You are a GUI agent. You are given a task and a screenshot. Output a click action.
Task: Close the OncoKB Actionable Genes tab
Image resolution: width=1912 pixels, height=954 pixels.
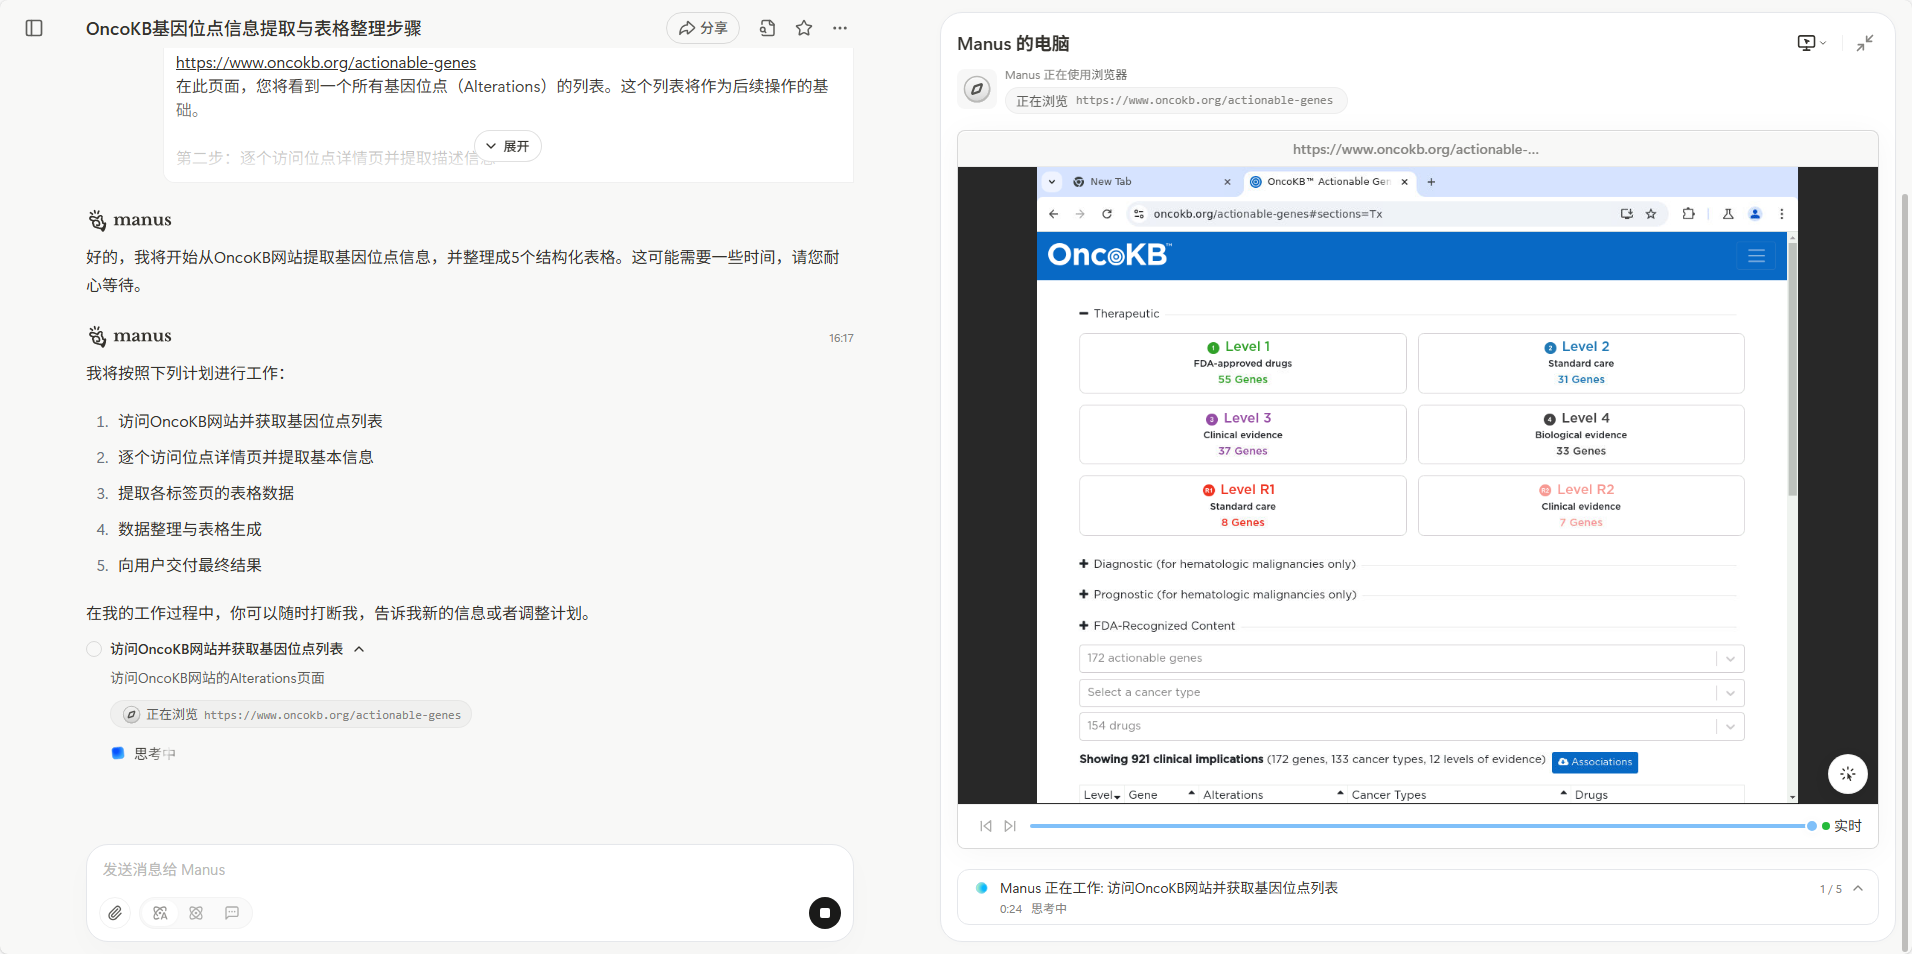(1405, 182)
